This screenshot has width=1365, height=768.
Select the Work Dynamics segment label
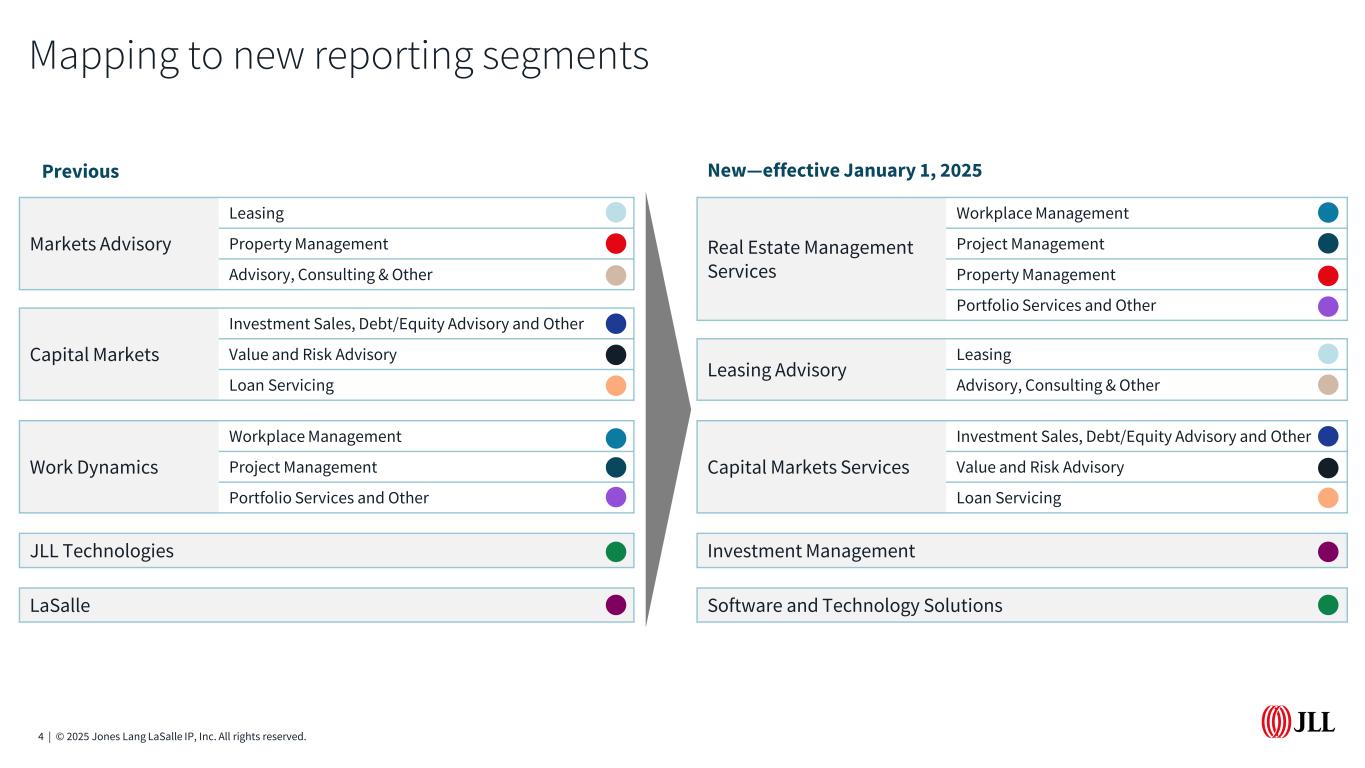click(94, 467)
